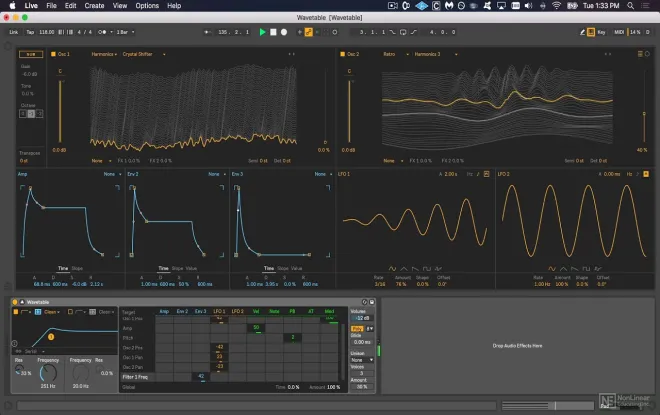The height and width of the screenshot is (415, 660).
Task: Open the Create menu
Action: pos(94,5)
